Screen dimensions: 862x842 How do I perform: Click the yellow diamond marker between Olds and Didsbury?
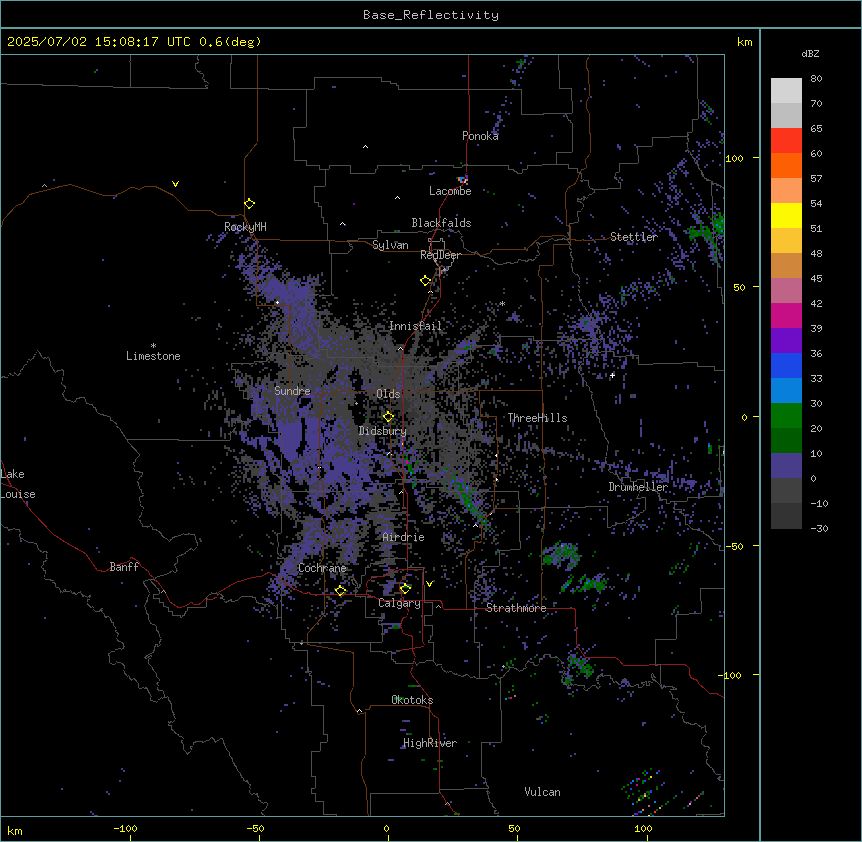tap(389, 417)
